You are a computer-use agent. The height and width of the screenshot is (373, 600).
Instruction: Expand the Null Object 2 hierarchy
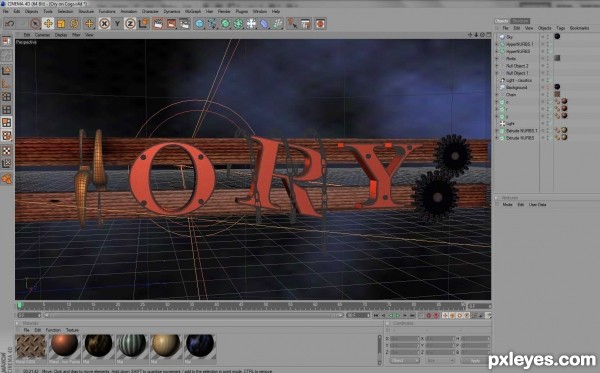point(497,66)
